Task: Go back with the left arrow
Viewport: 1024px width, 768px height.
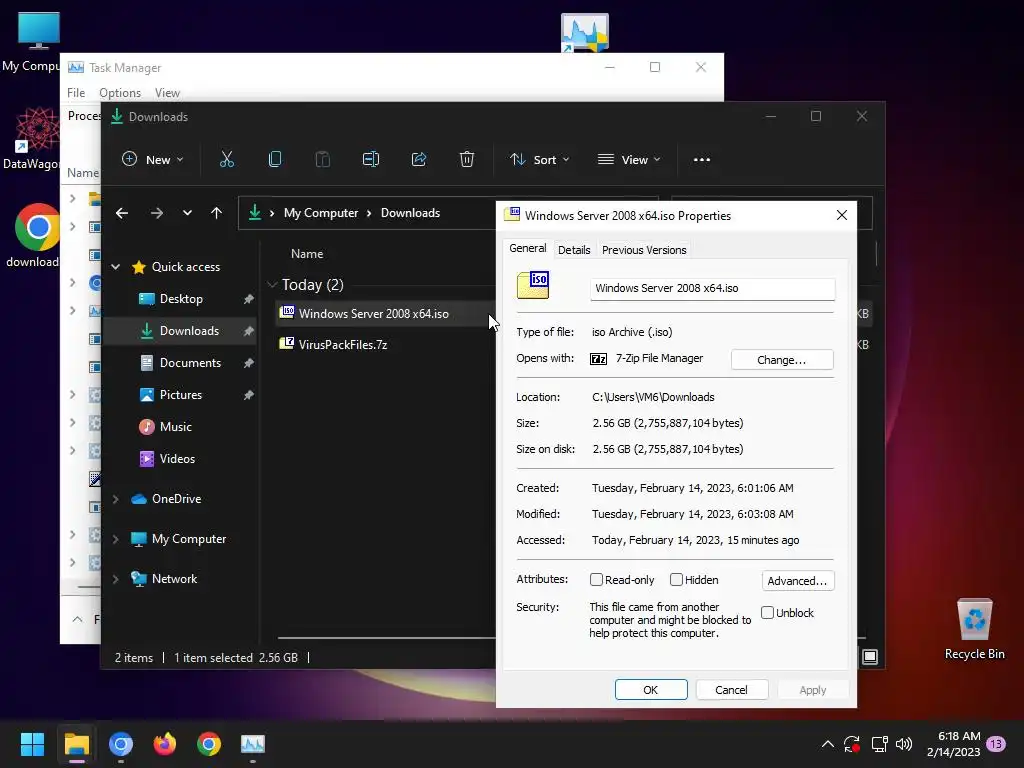Action: (122, 213)
